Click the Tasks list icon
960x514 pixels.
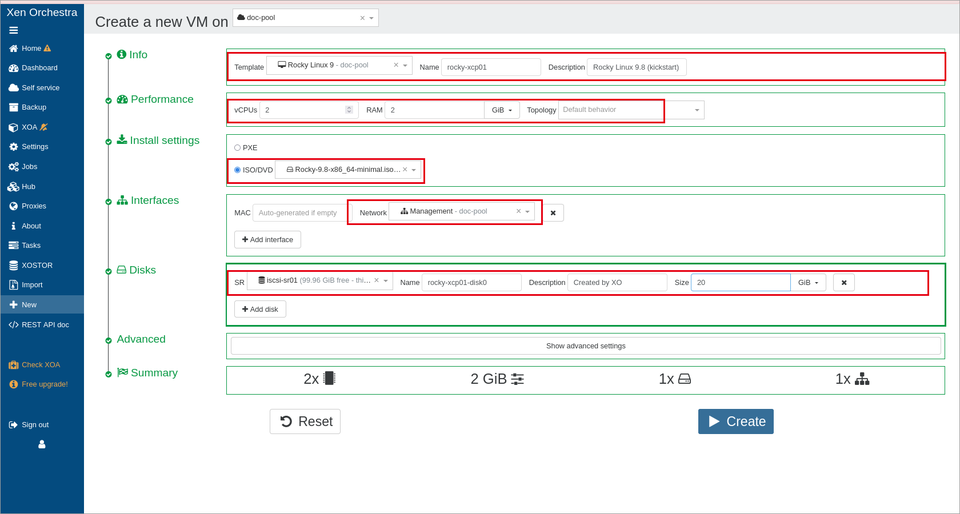(x=13, y=245)
